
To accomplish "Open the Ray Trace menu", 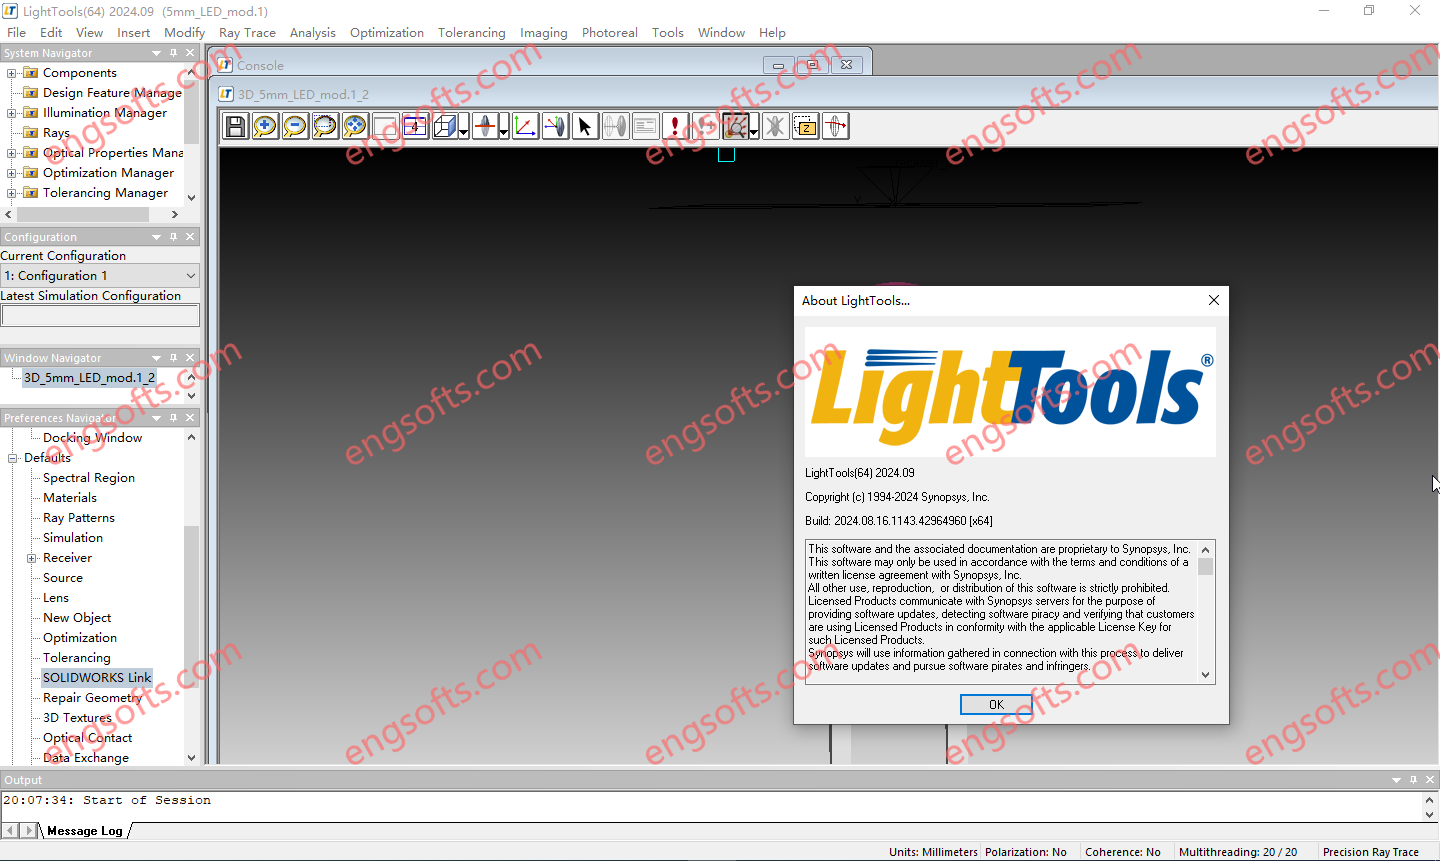I will coord(247,32).
